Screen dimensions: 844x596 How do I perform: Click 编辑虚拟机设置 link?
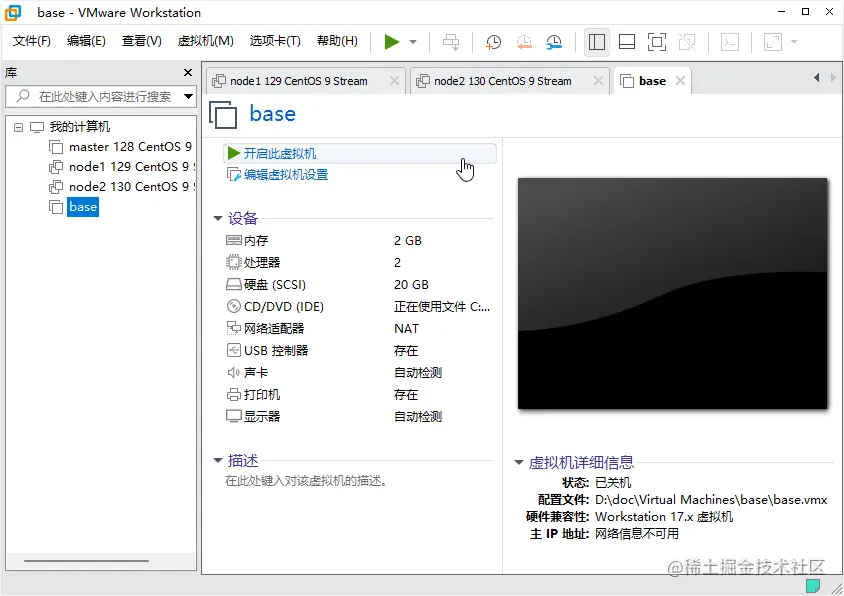click(286, 175)
